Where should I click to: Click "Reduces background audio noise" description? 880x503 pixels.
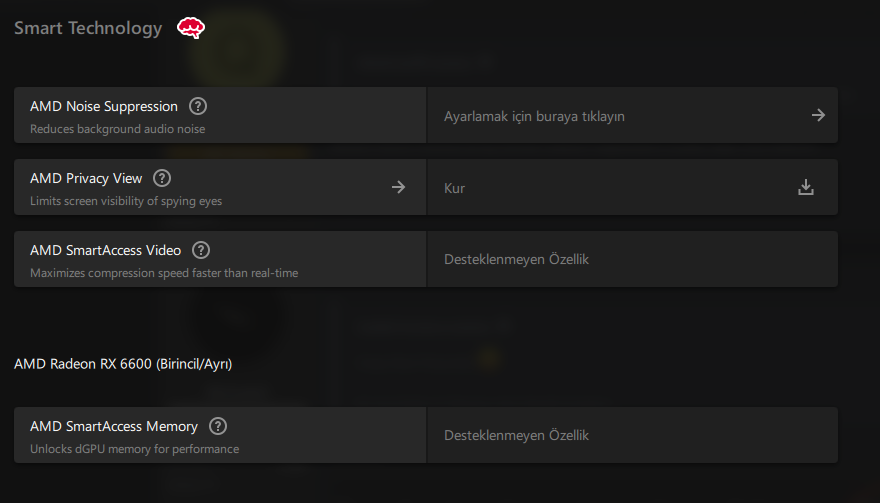pos(117,129)
